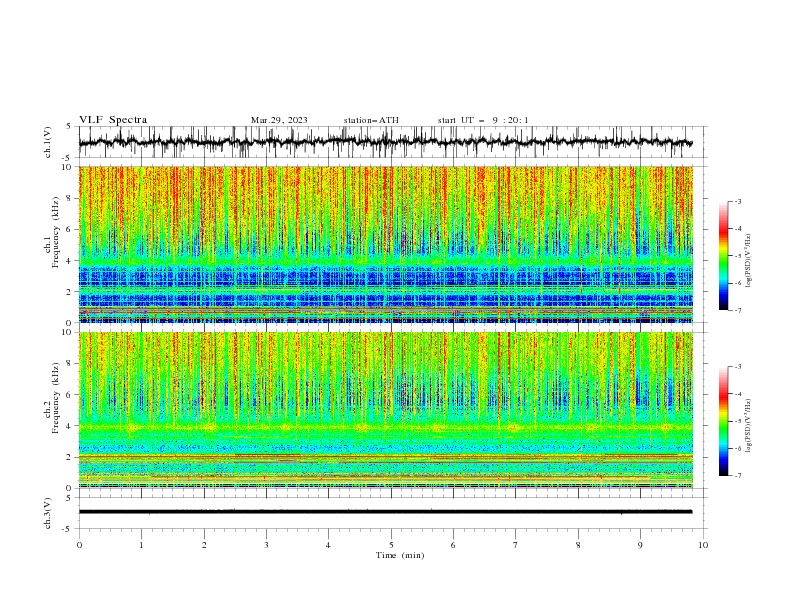
Task: Click the ch.1 waveform trace plot
Action: pyautogui.click(x=385, y=142)
